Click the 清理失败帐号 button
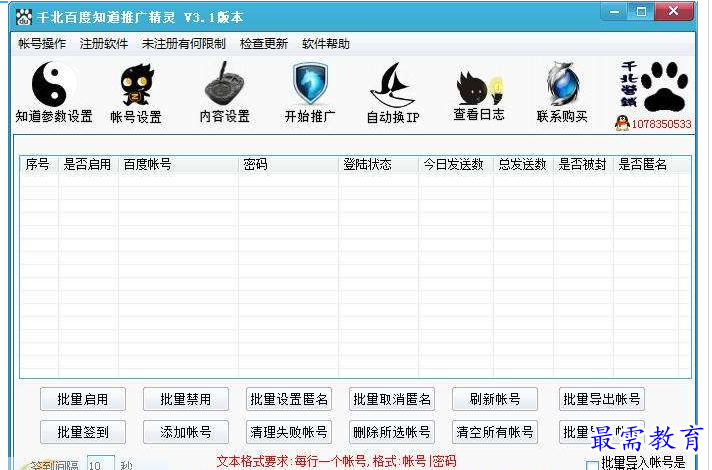 point(289,432)
